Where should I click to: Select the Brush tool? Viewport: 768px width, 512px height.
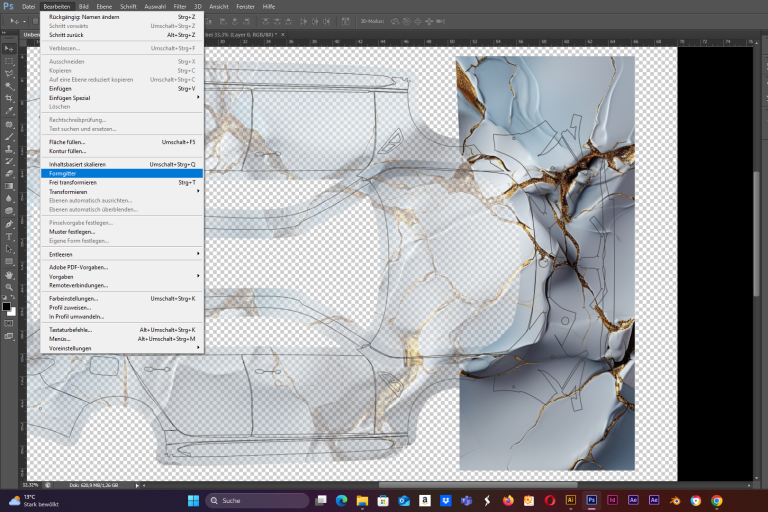point(9,137)
